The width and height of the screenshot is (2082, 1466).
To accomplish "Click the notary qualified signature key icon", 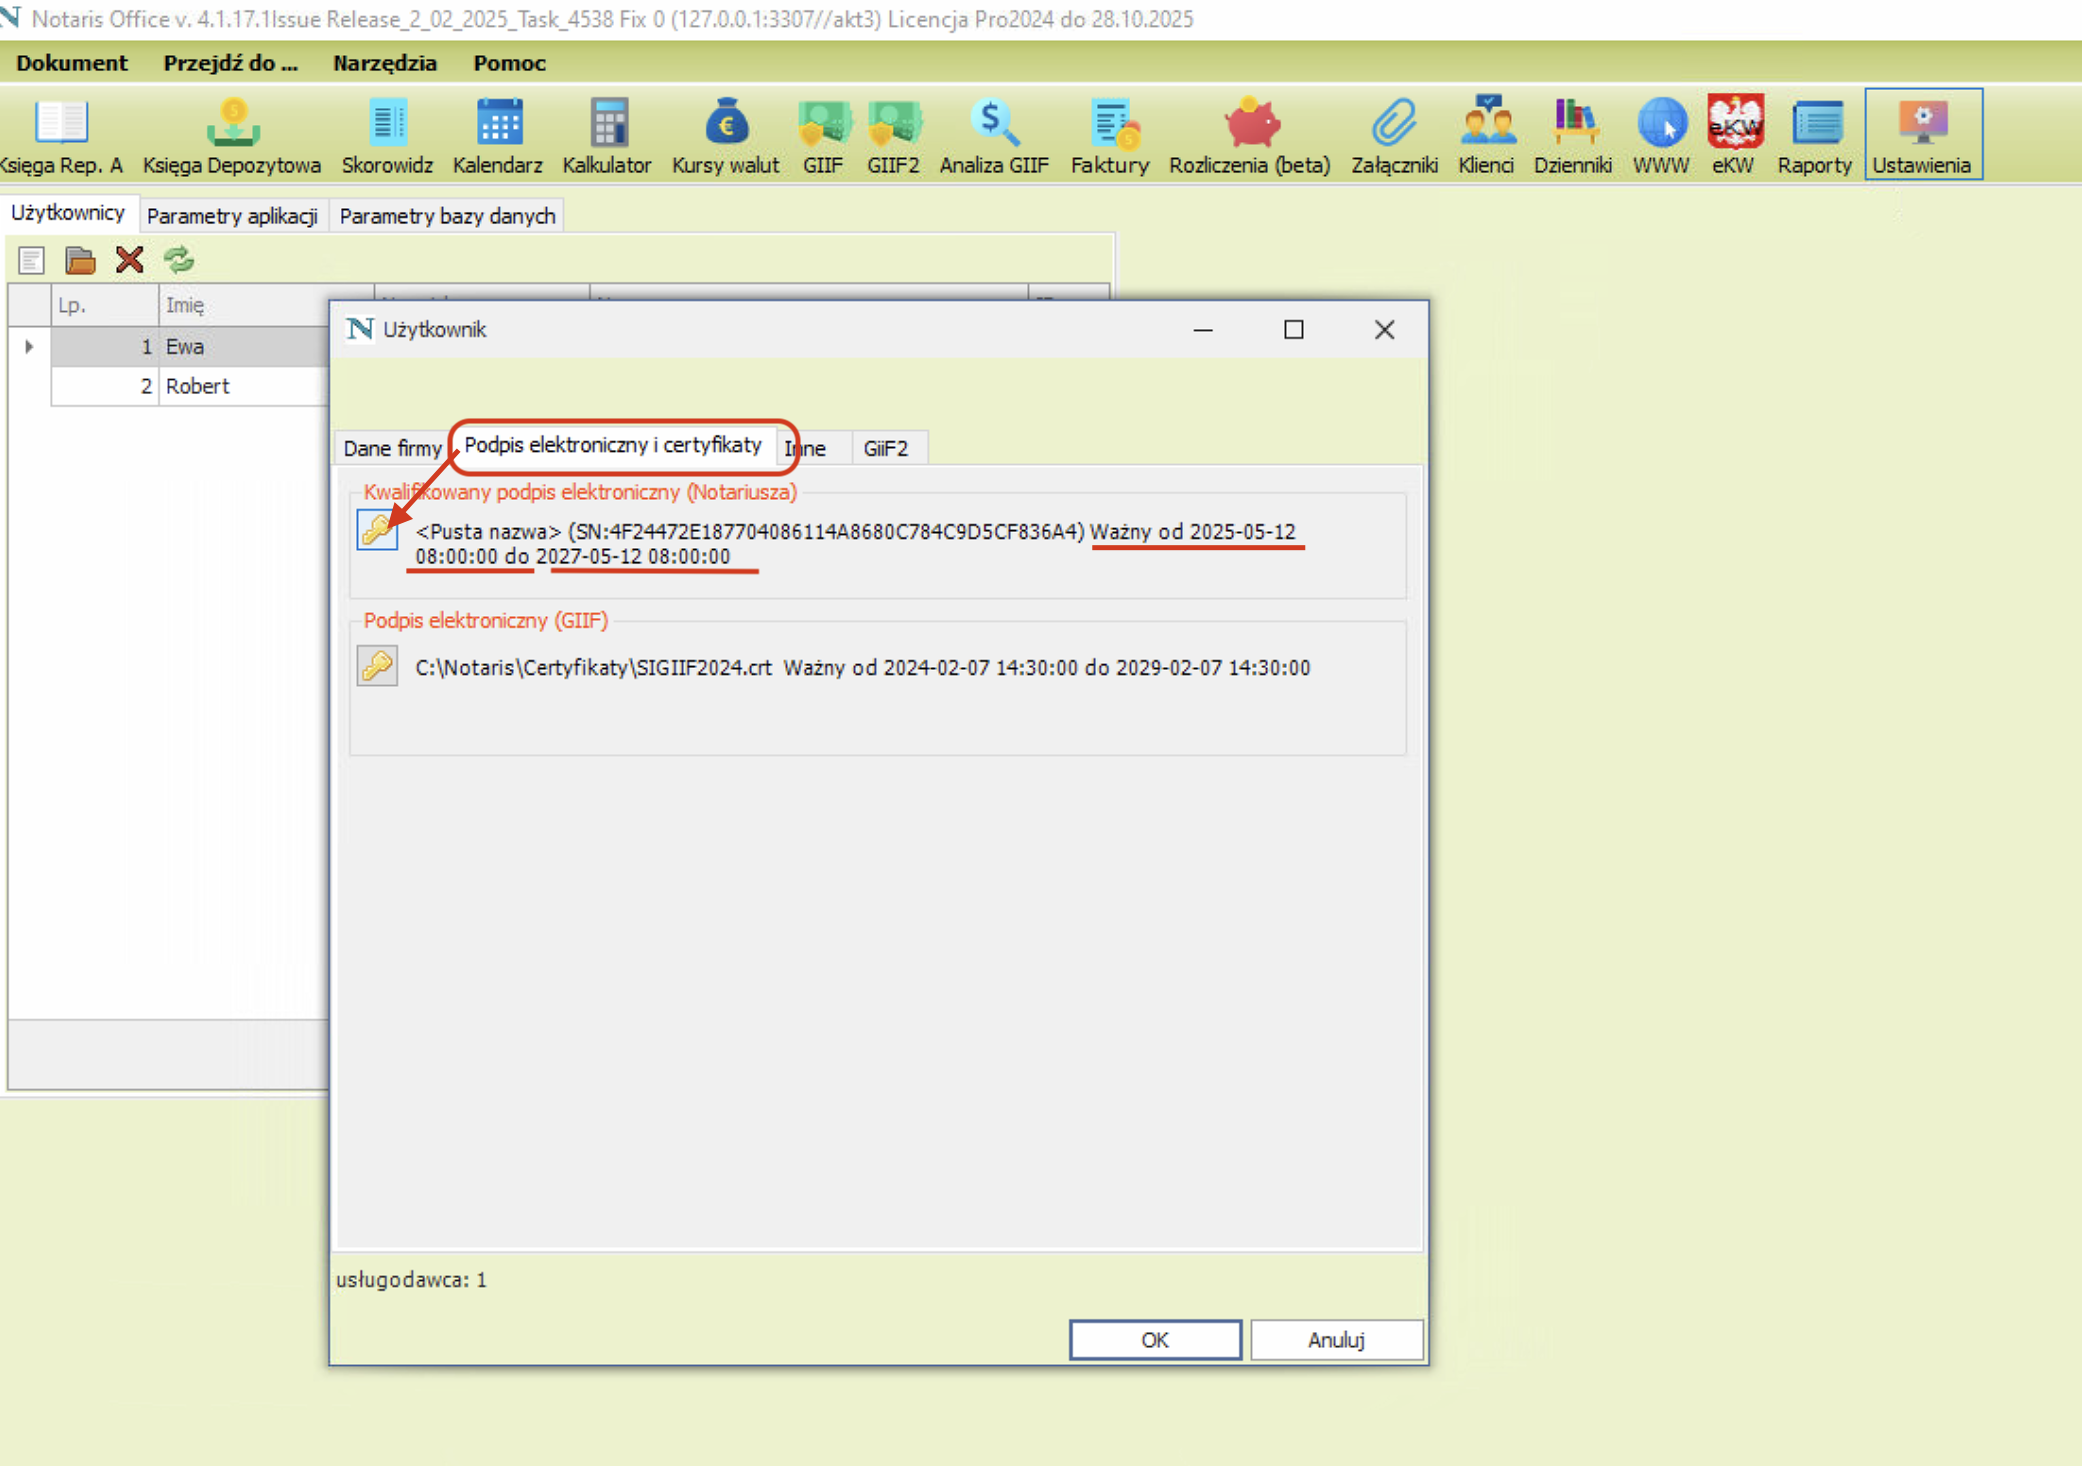I will (377, 529).
